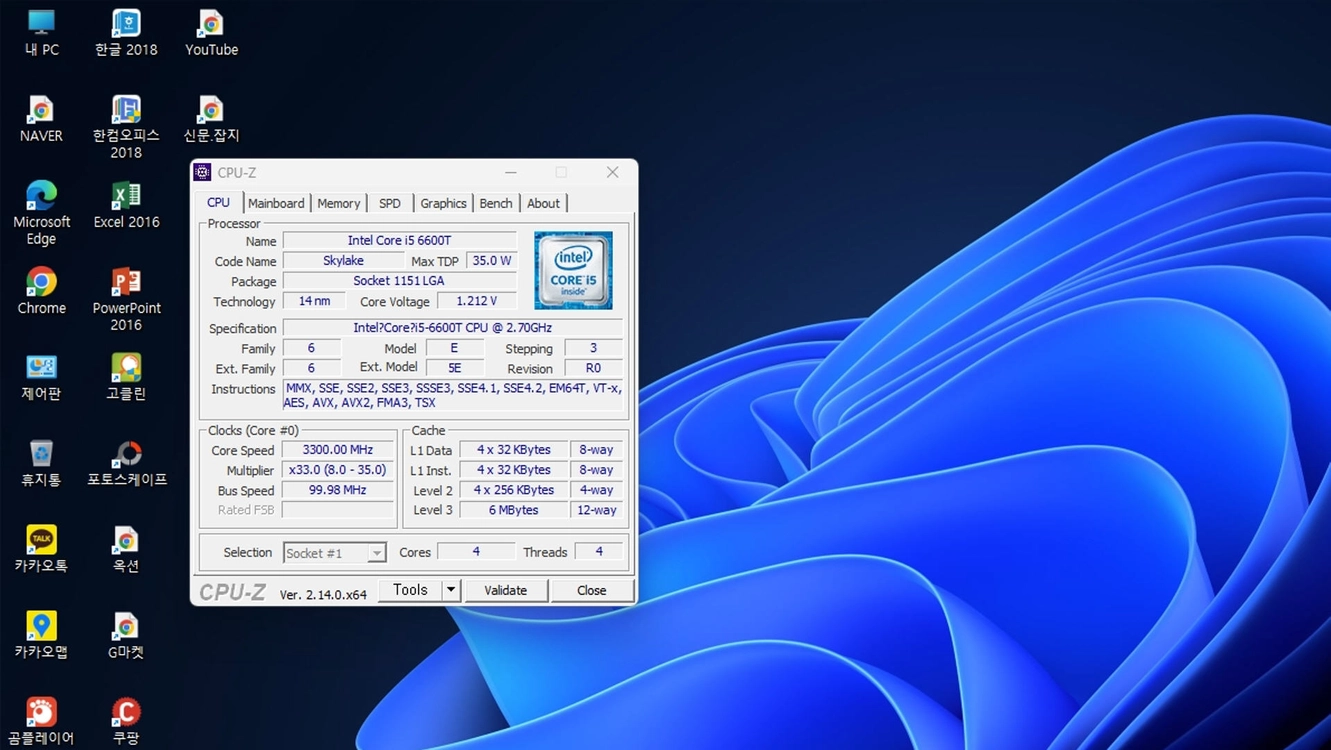
Task: Click the empty Rated FSB field
Action: click(x=338, y=510)
